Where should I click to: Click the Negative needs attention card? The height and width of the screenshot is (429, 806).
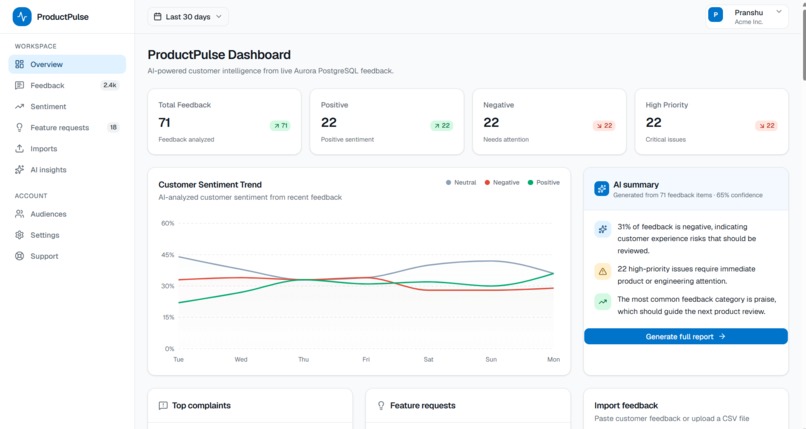point(549,122)
